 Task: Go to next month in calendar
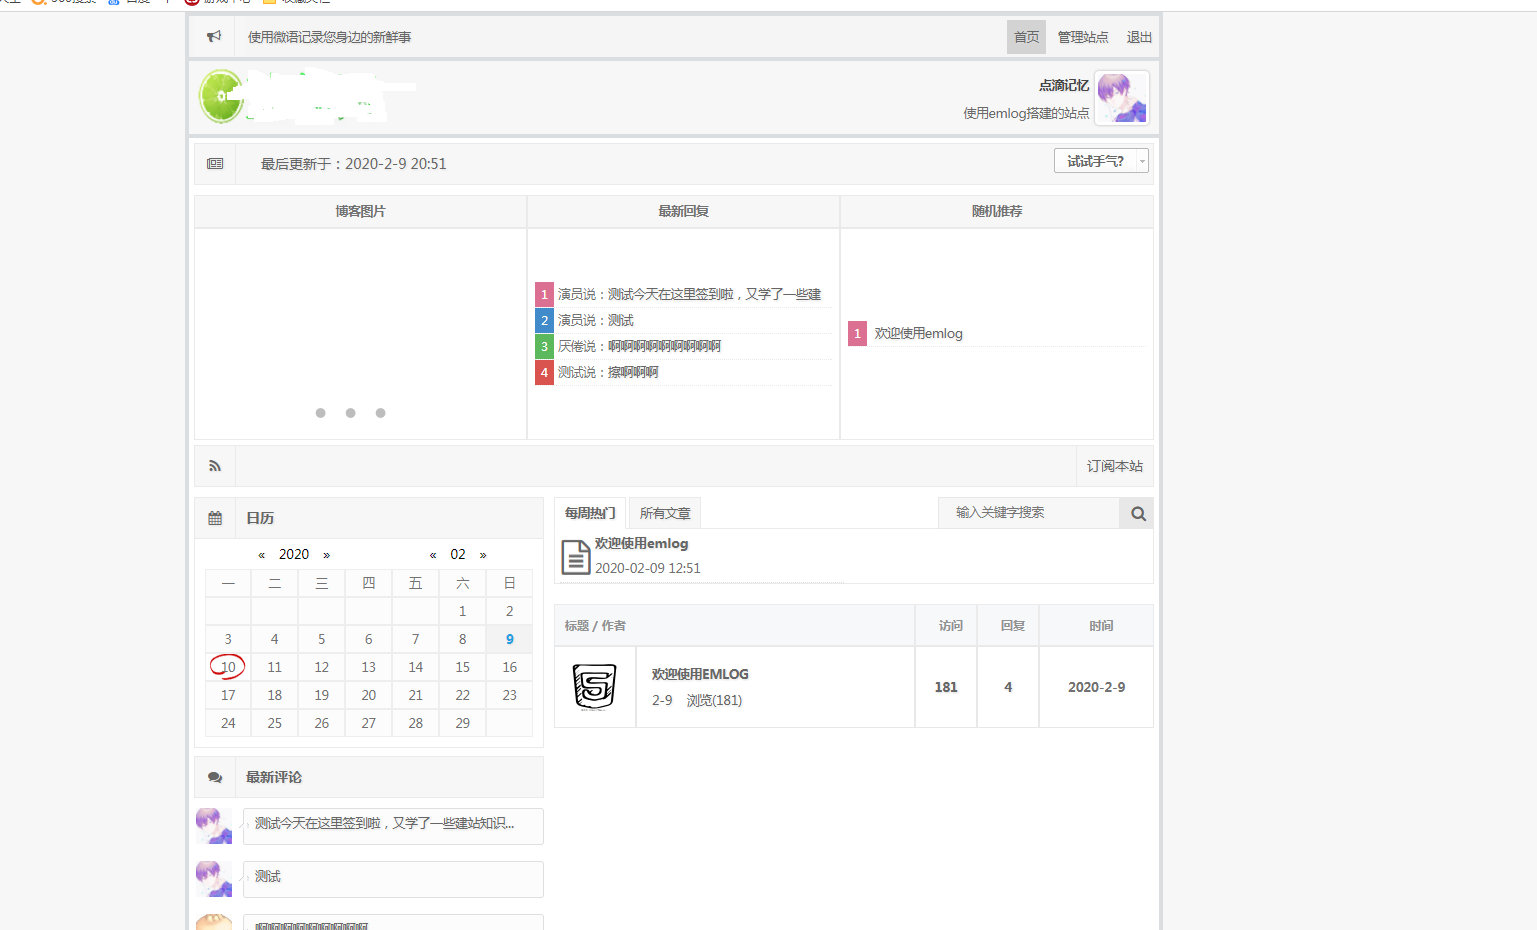483,555
